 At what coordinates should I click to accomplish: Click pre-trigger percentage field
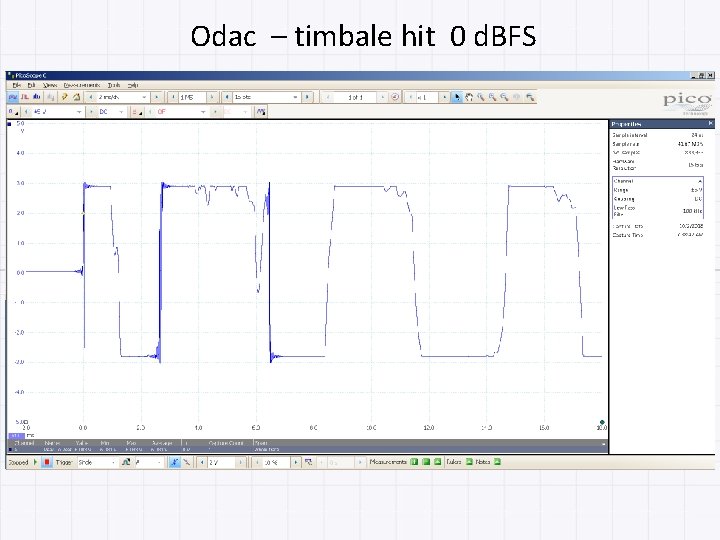tap(277, 462)
